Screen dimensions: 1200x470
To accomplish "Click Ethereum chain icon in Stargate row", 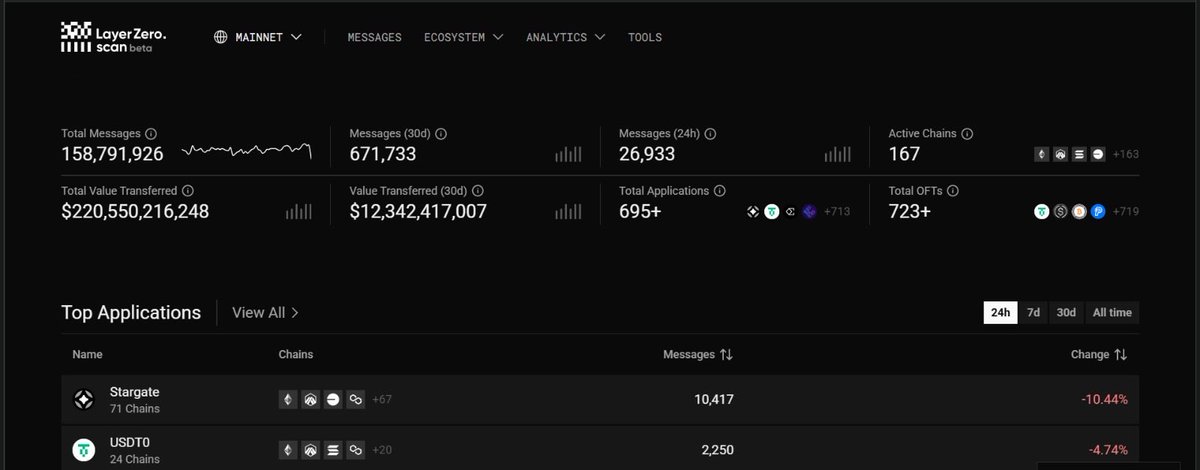I will point(288,399).
